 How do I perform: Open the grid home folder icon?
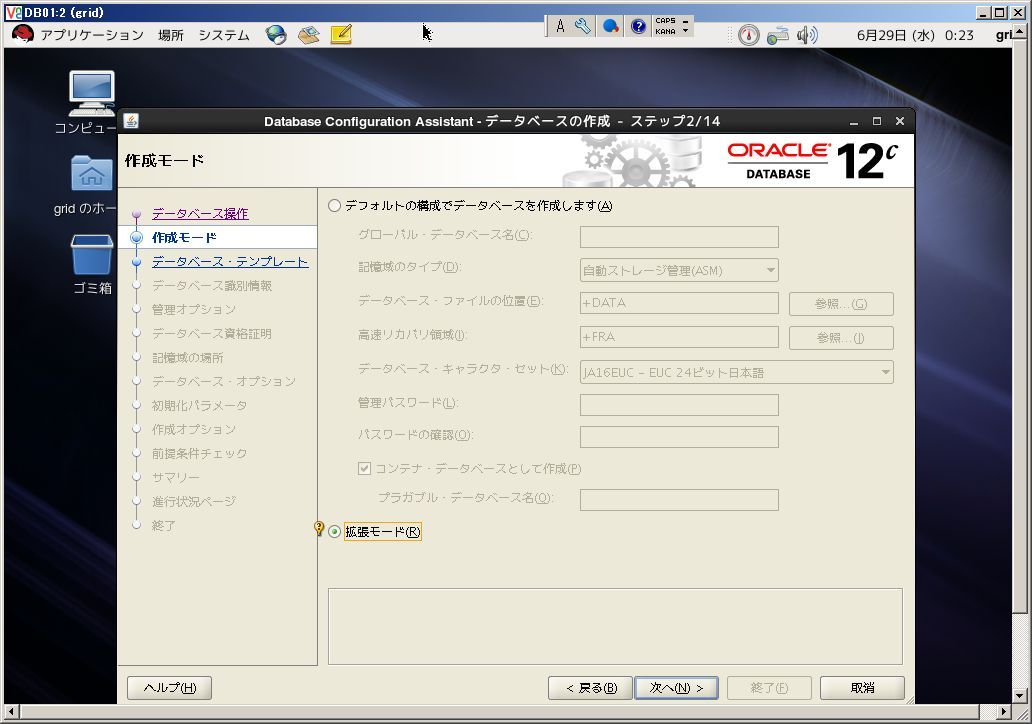point(91,173)
